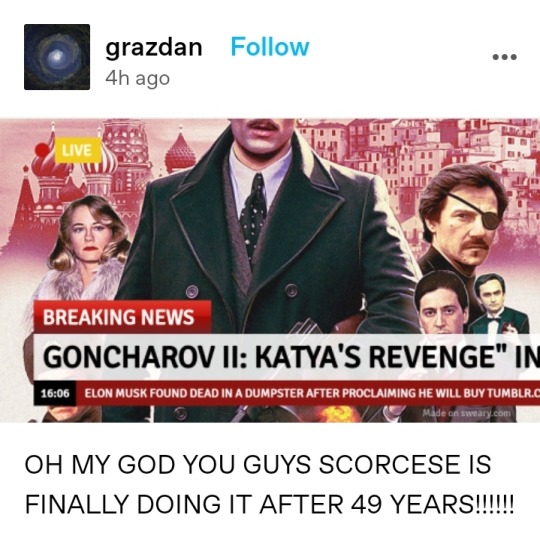Select the OH MY GOD YOU GUYS caption line
This screenshot has width=540, height=533.
pos(258,464)
